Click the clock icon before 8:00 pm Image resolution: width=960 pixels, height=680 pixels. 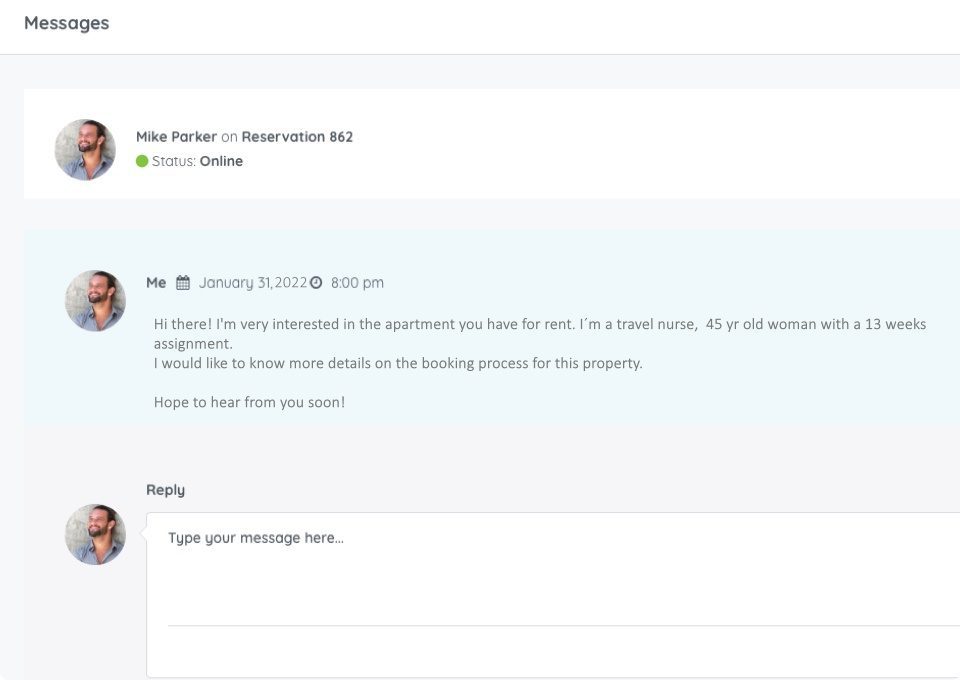pos(316,283)
